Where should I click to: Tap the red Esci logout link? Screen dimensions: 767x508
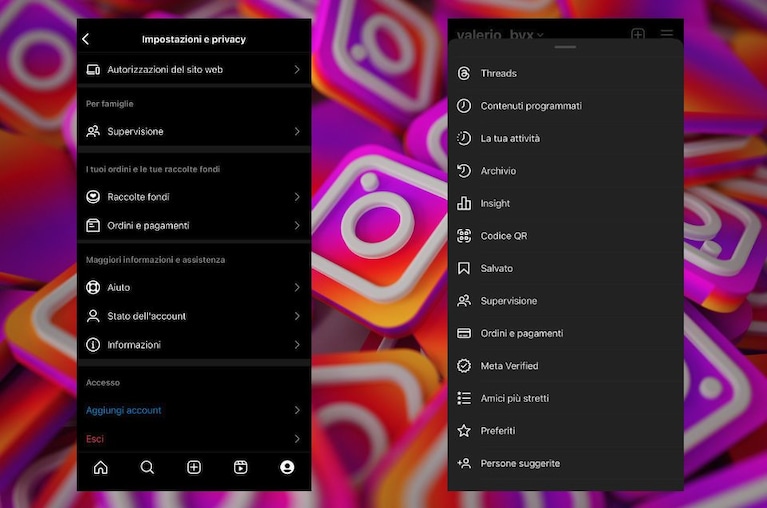[95, 439]
